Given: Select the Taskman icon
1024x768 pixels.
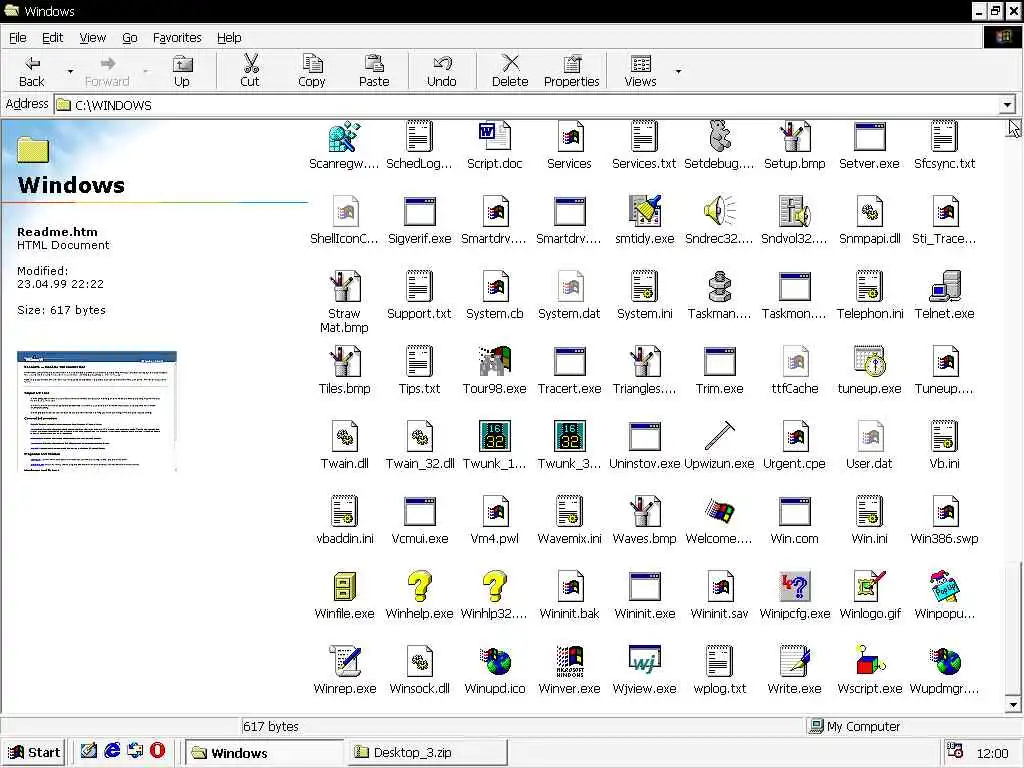Looking at the screenshot, I should coord(720,287).
